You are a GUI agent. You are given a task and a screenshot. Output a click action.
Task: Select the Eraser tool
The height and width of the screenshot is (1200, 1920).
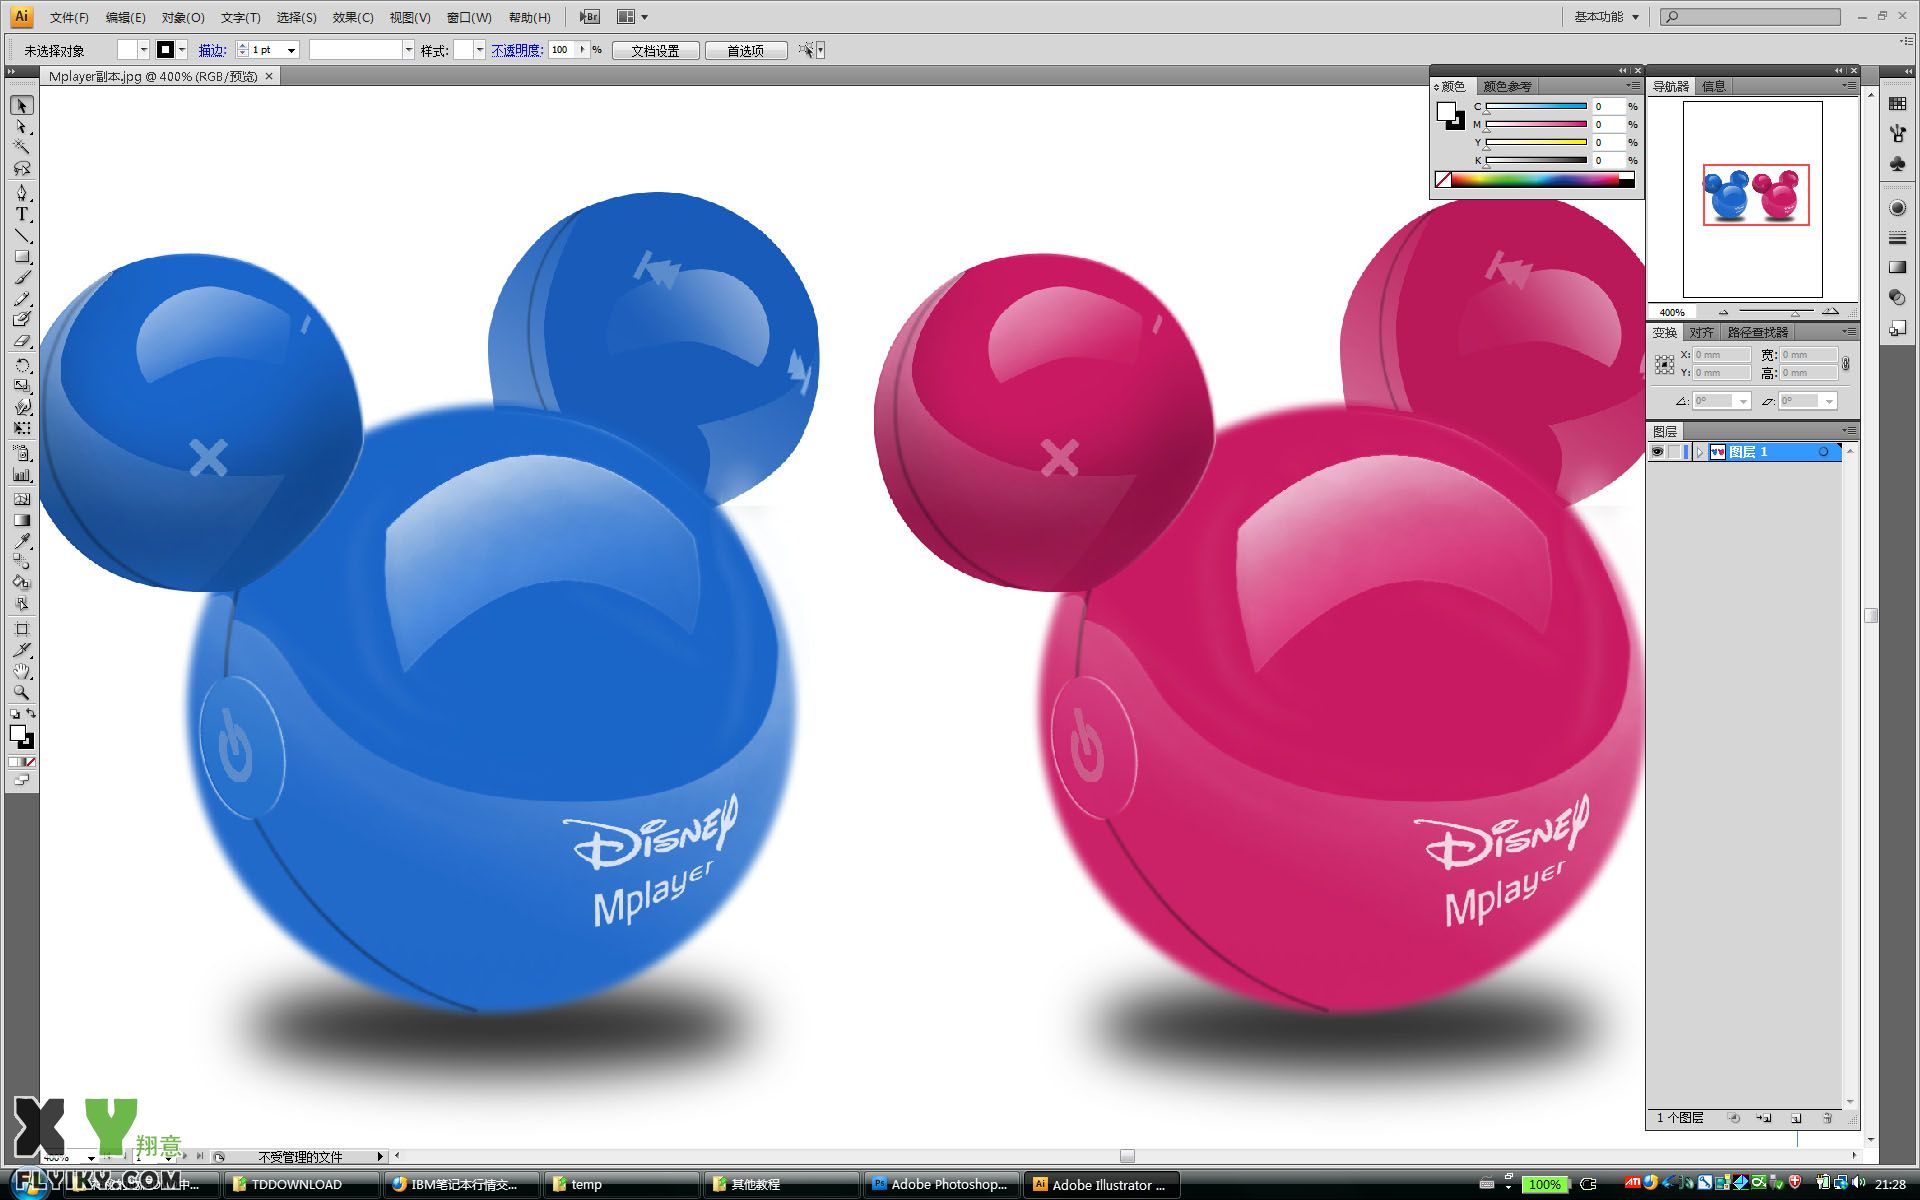22,341
